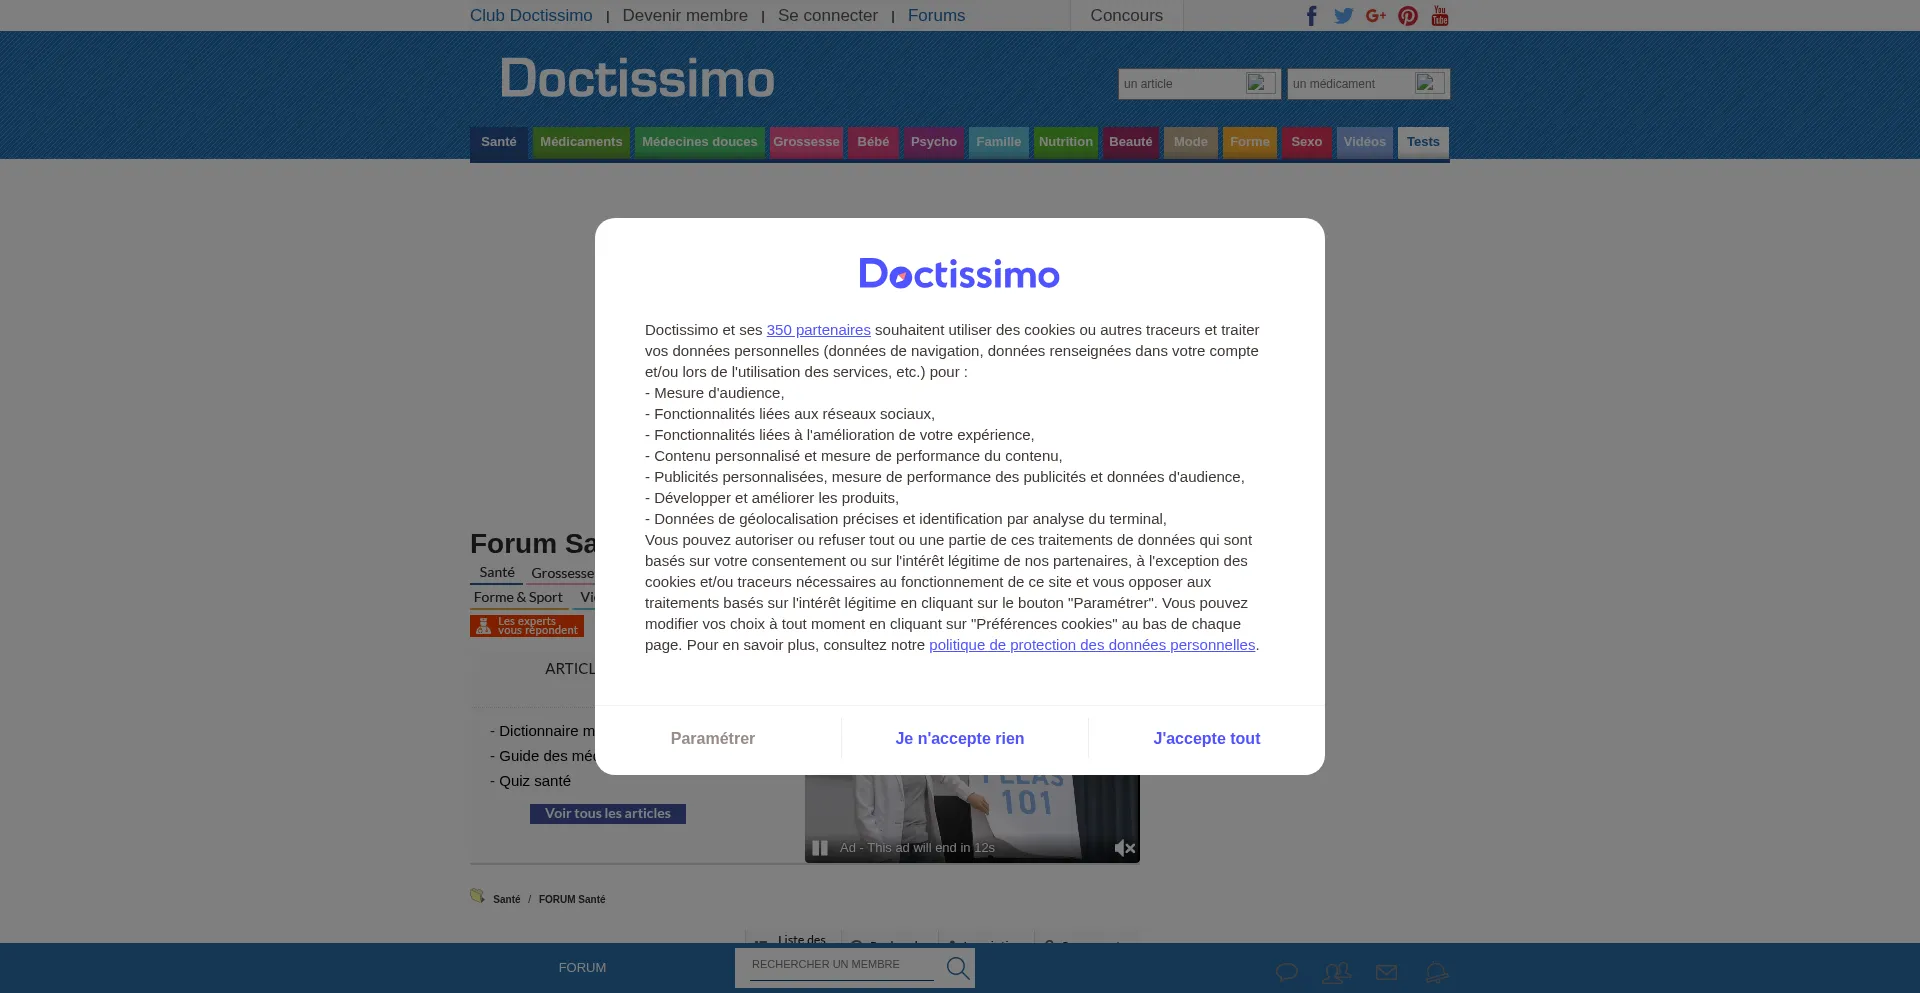
Task: Click Paramétrer cookie settings button
Action: (713, 738)
